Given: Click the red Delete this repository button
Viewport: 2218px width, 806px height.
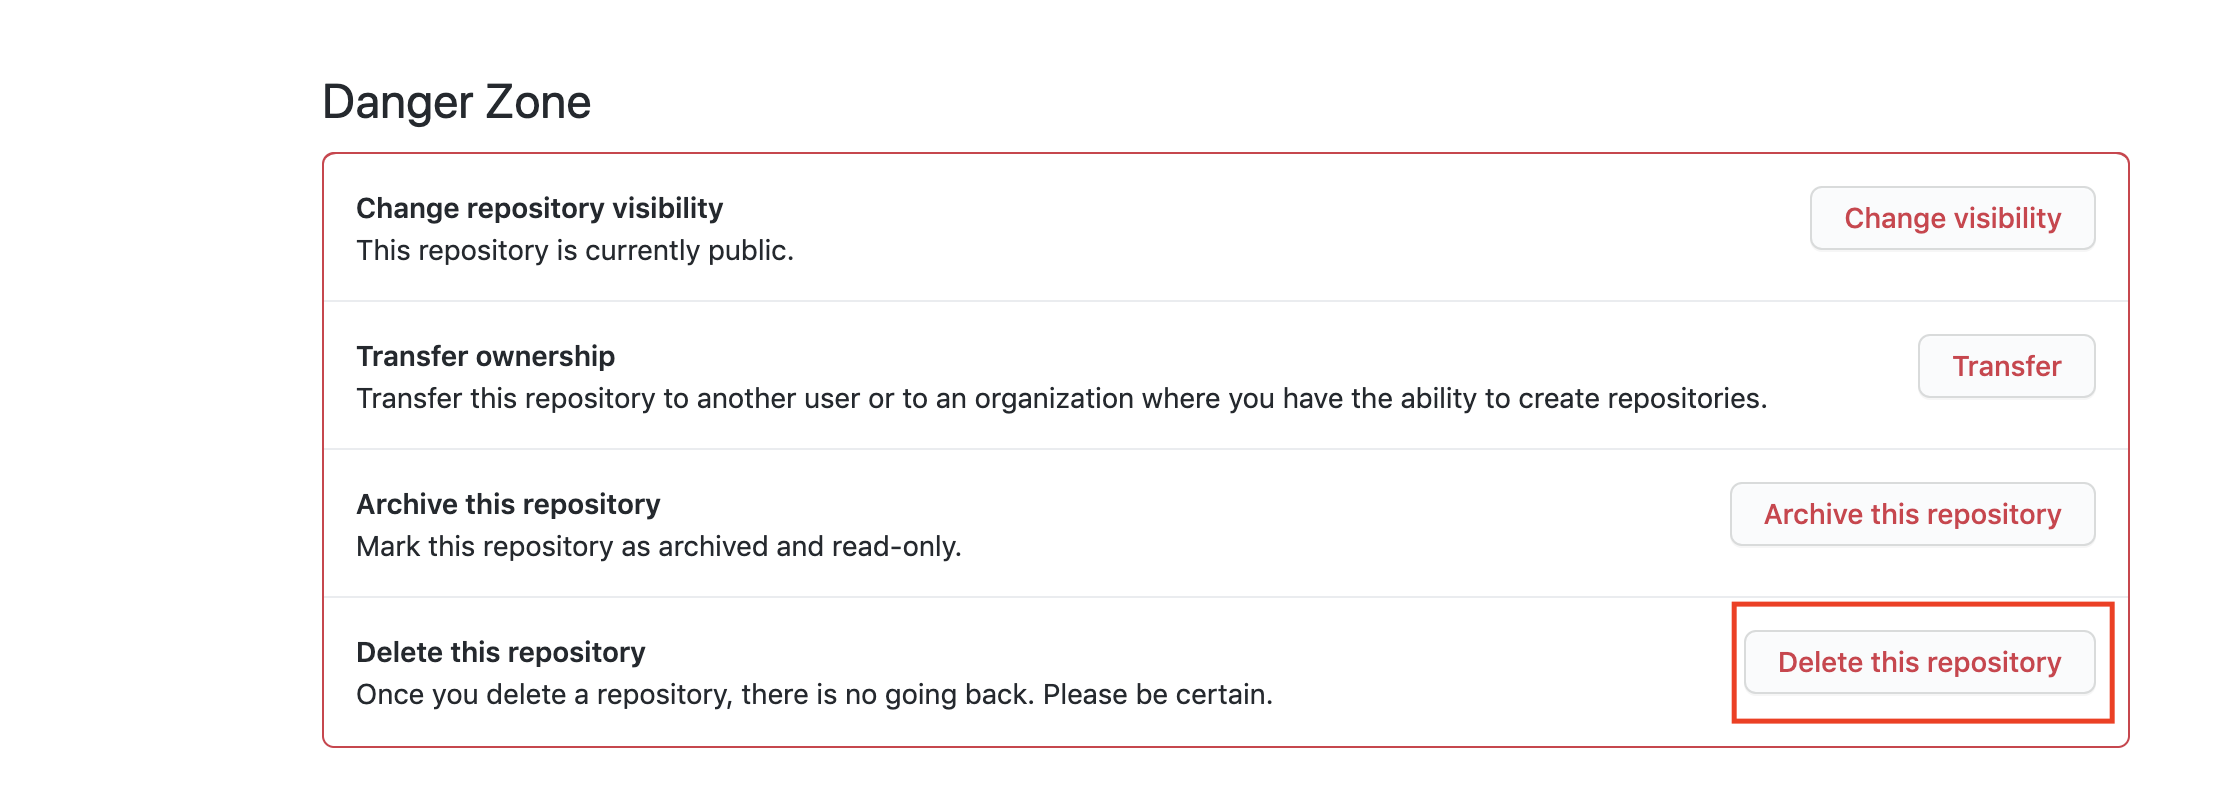Looking at the screenshot, I should pos(1919,662).
